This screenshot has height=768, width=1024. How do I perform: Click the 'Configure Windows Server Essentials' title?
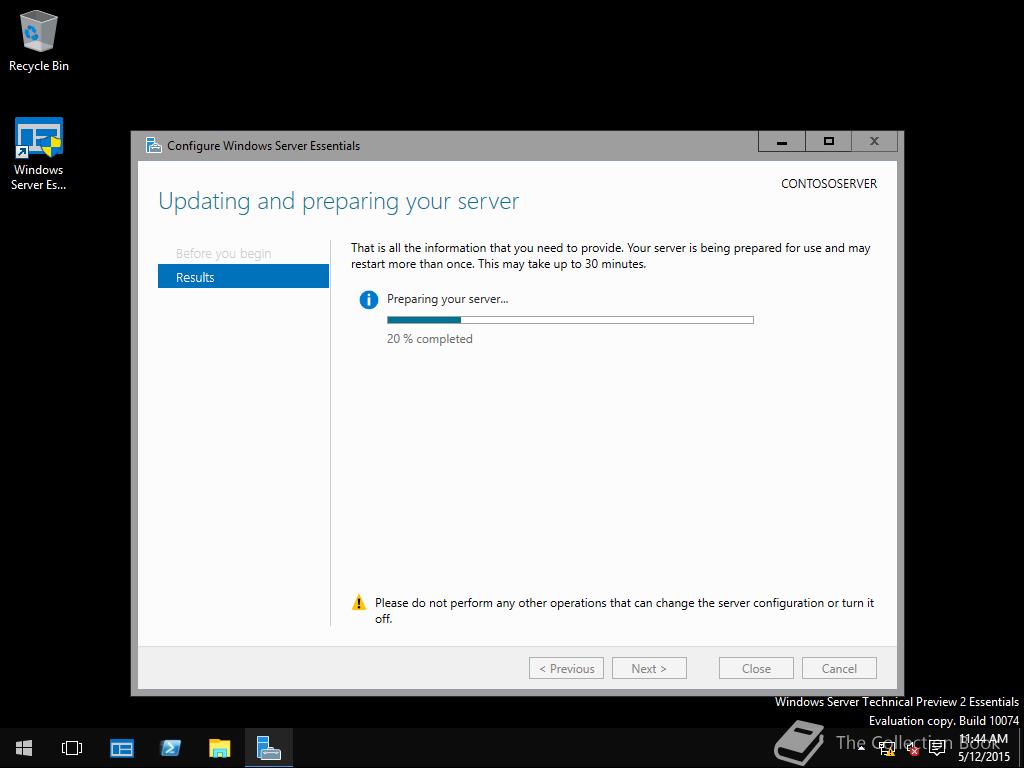[263, 146]
